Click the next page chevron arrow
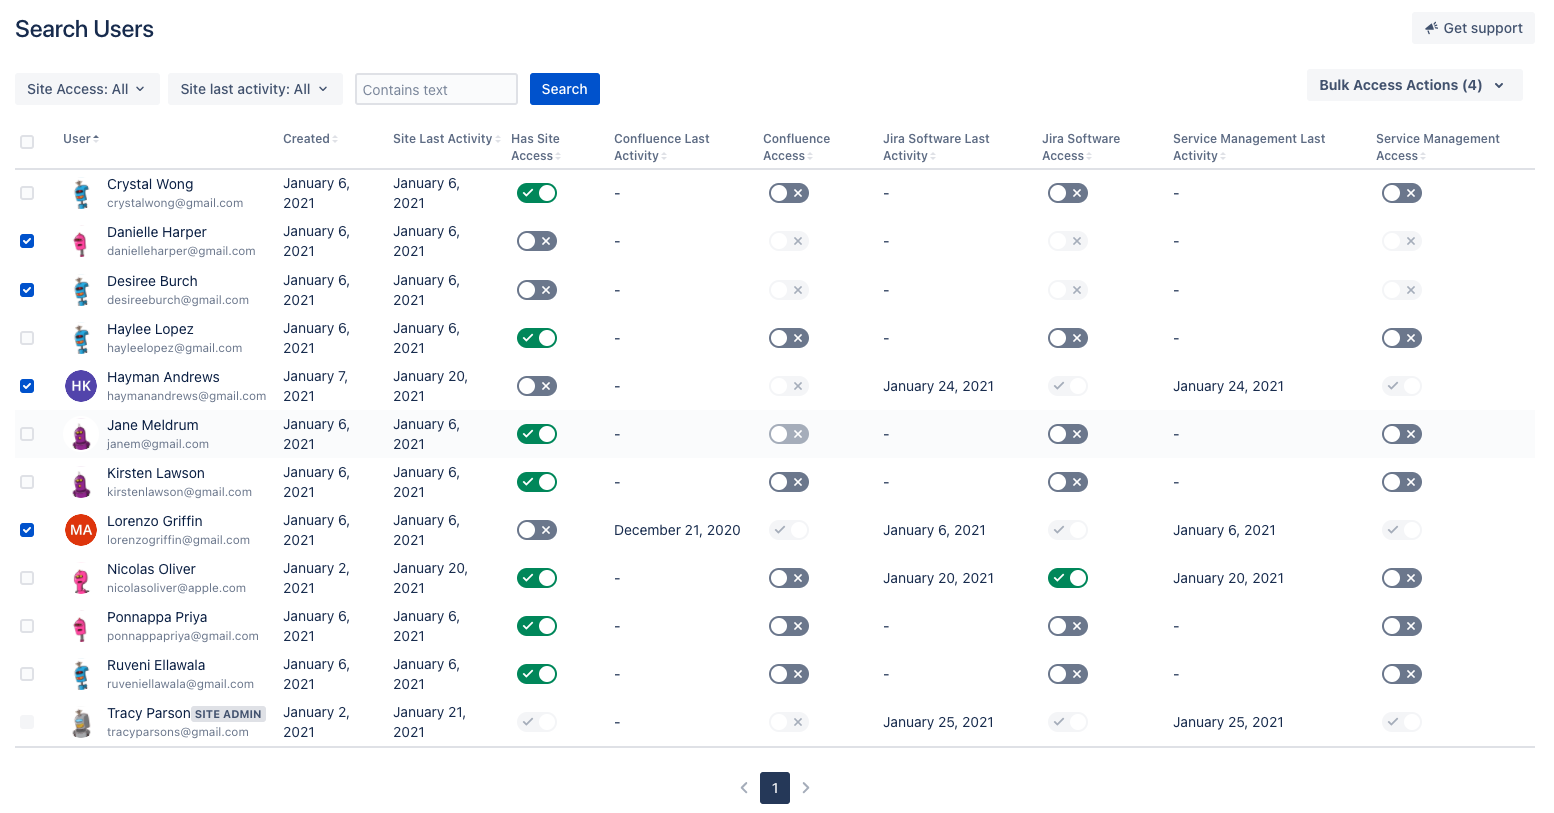Screen dimensions: 1554x813 806,788
